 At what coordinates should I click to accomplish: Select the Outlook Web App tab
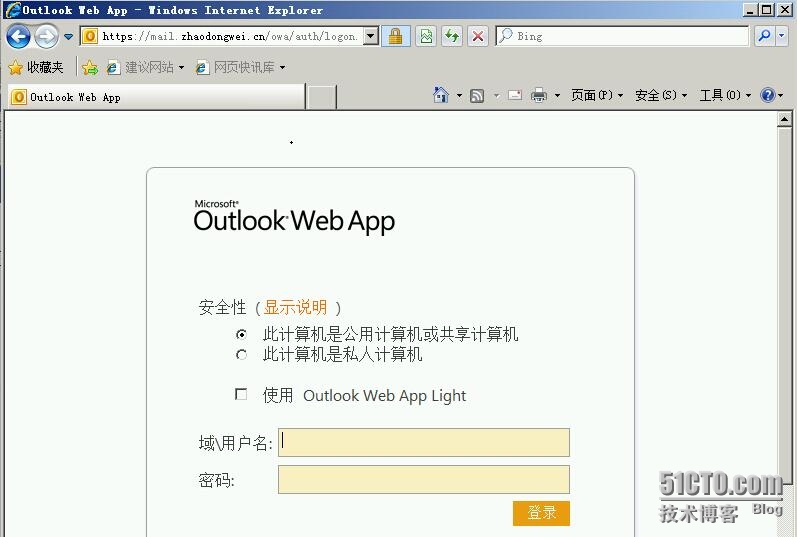pos(156,97)
